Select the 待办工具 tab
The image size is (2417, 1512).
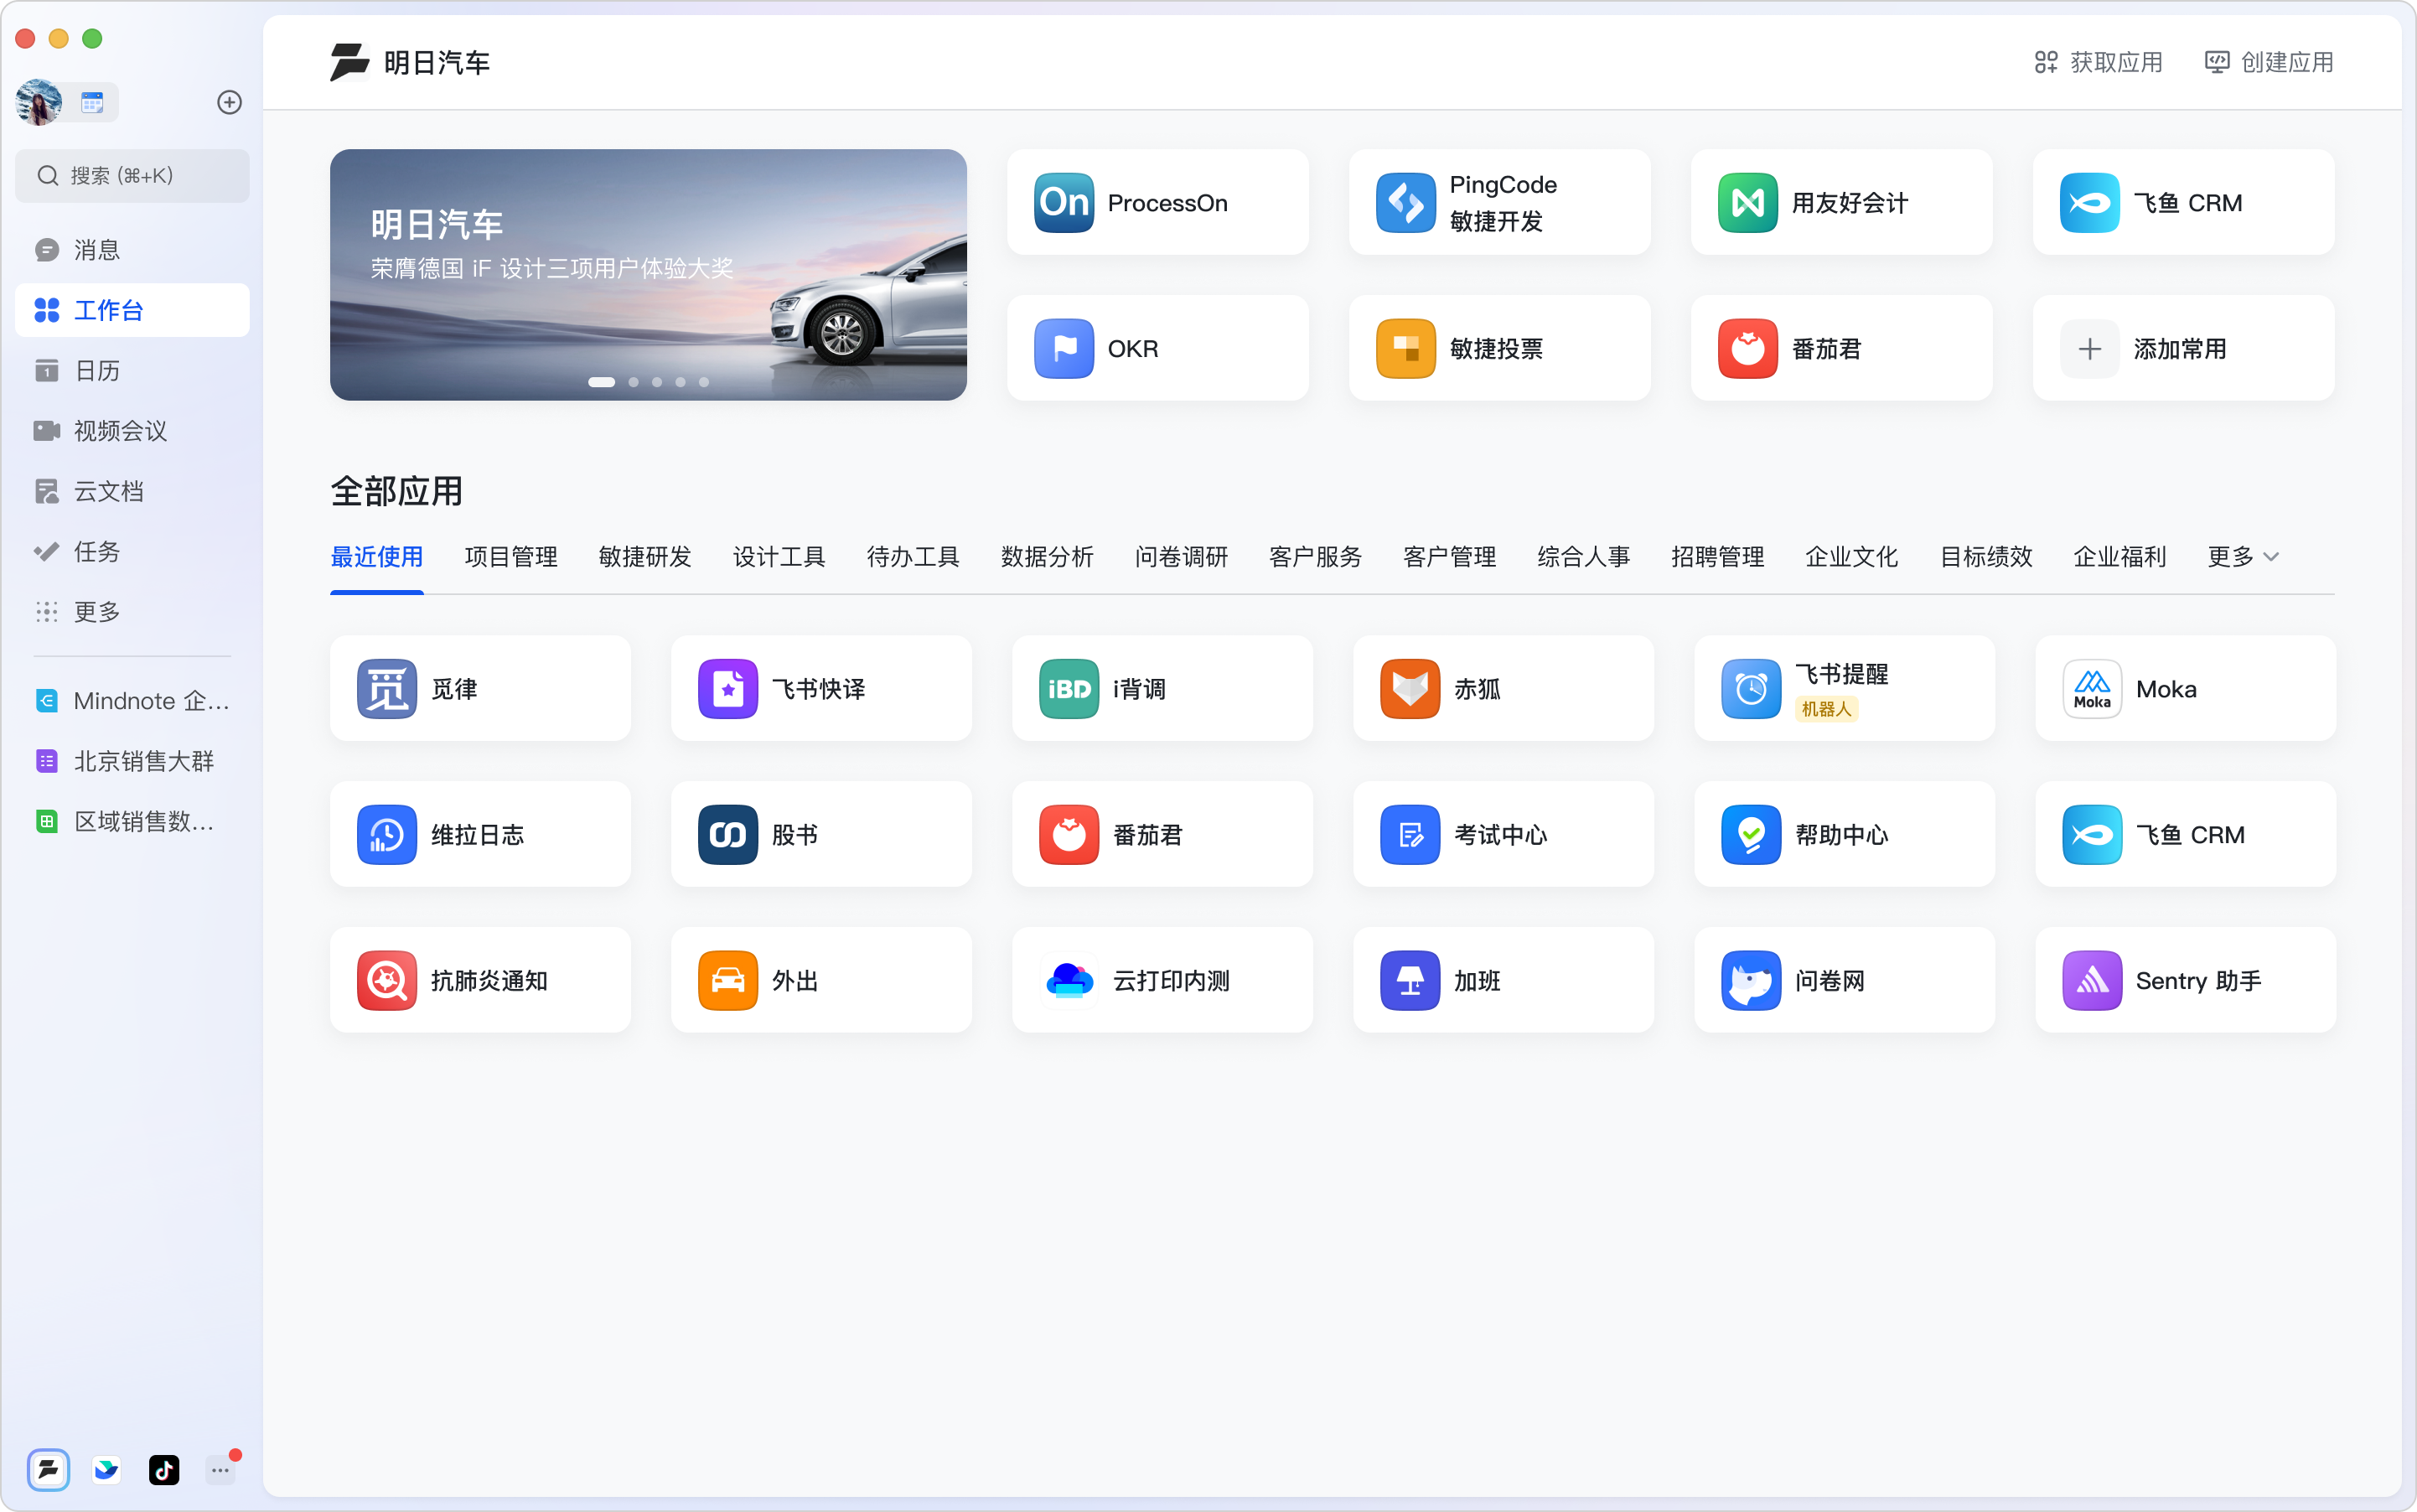click(913, 557)
